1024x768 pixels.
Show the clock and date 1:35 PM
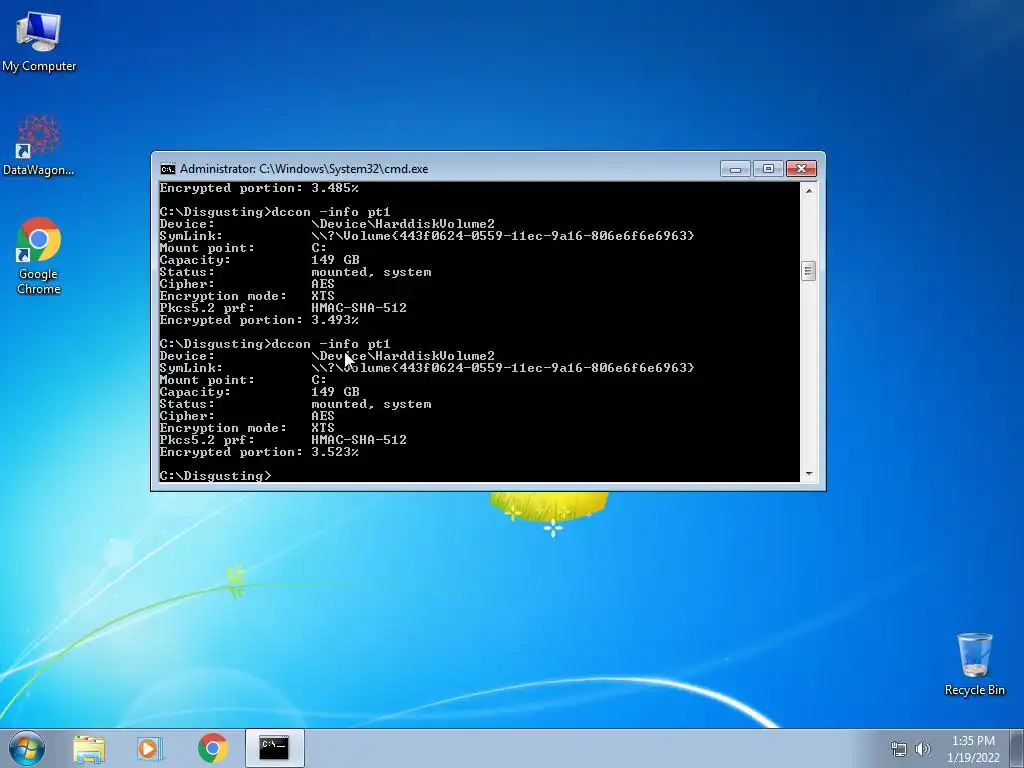[x=973, y=749]
